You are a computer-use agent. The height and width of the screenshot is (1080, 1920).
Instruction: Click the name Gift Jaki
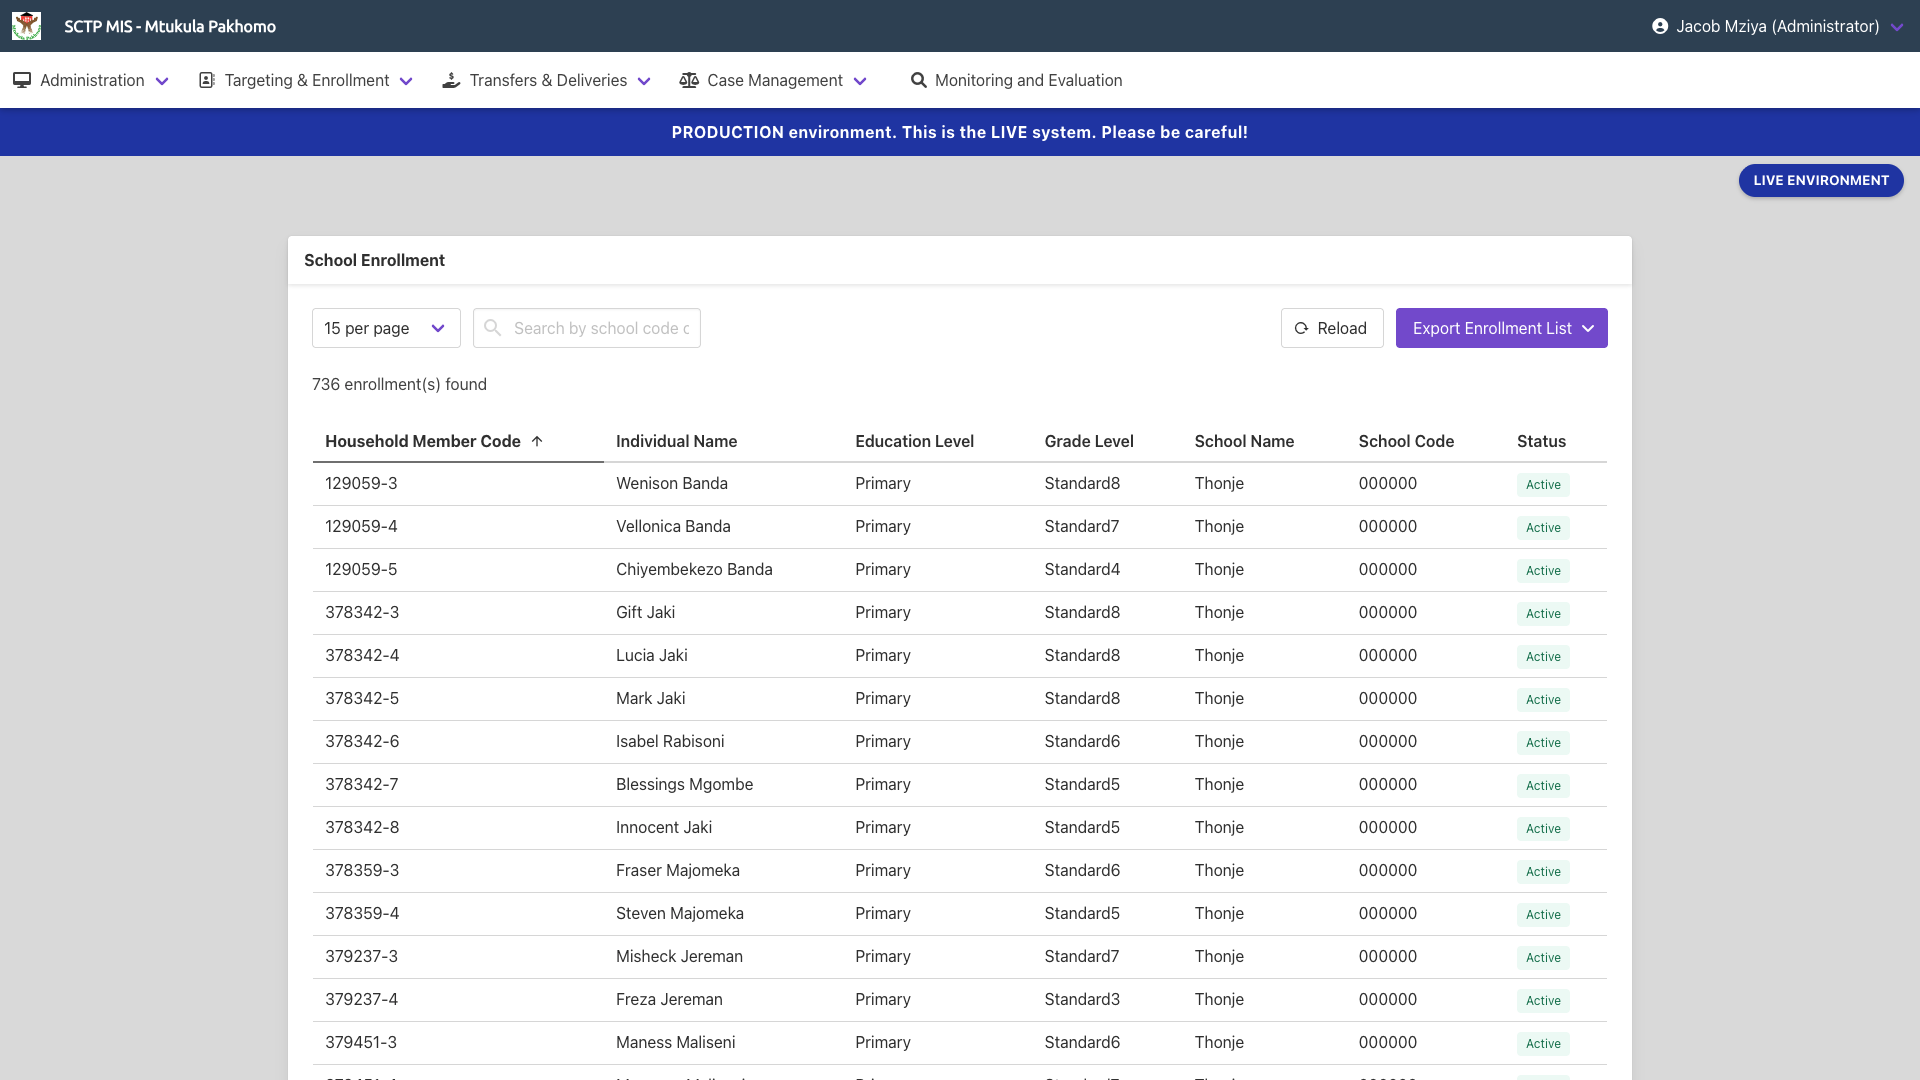click(x=645, y=612)
